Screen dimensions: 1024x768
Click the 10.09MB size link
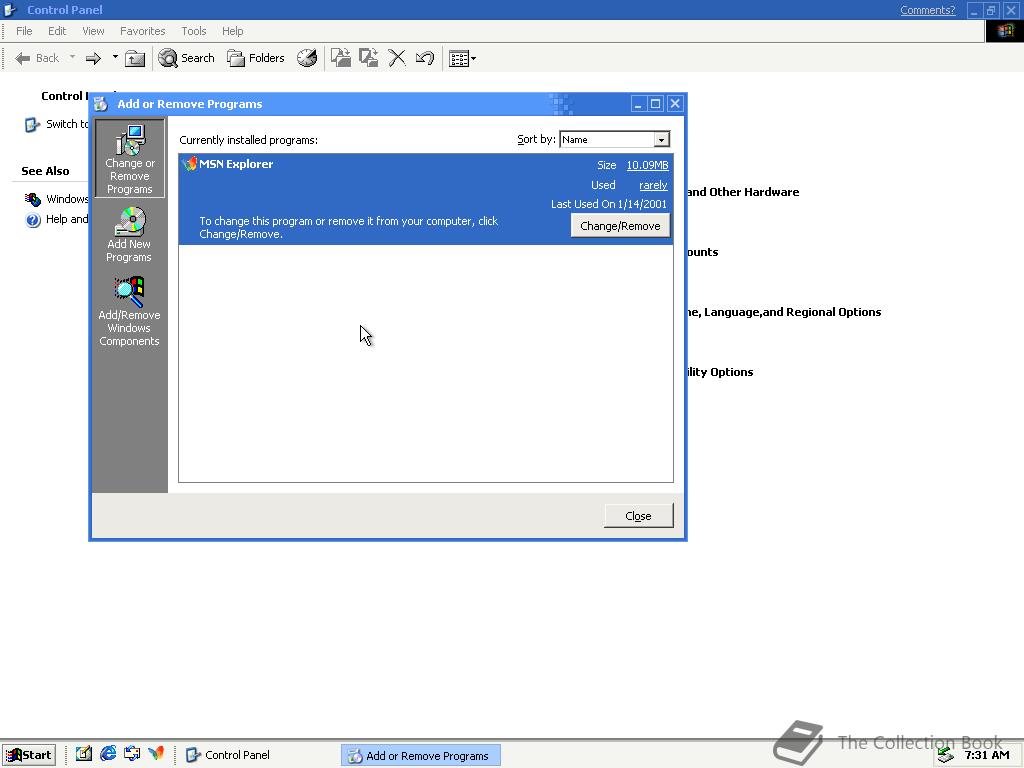(647, 165)
